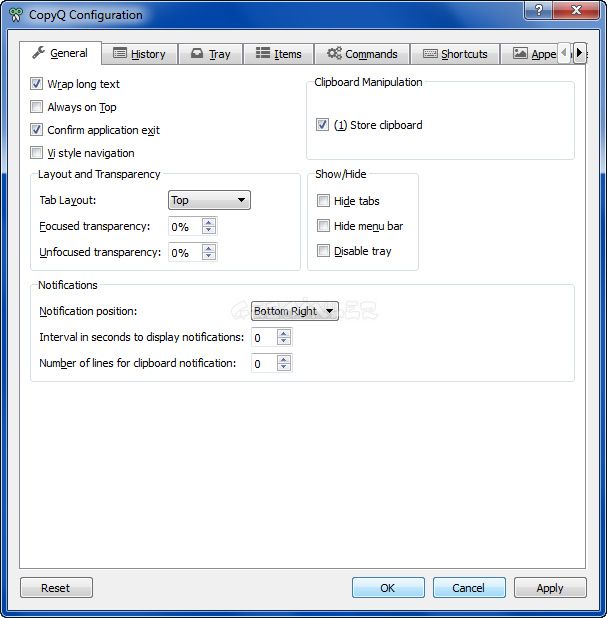
Task: Switch to the Items tab
Action: click(x=279, y=54)
